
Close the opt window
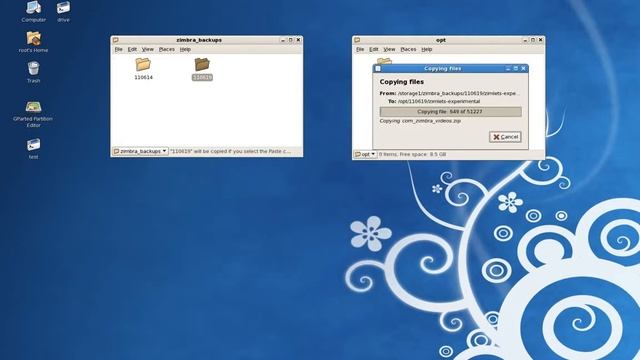click(540, 40)
